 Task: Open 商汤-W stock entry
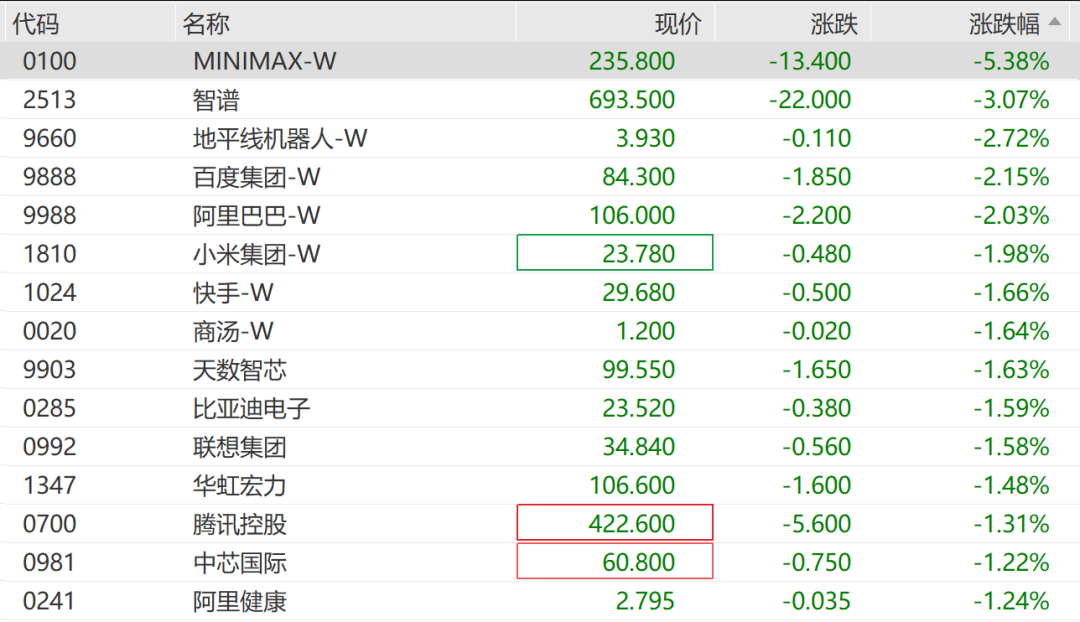[233, 332]
